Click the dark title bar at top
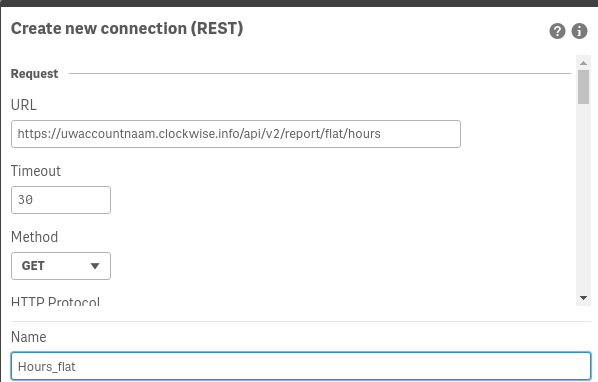Viewport: 598px width, 382px height. (299, 3)
